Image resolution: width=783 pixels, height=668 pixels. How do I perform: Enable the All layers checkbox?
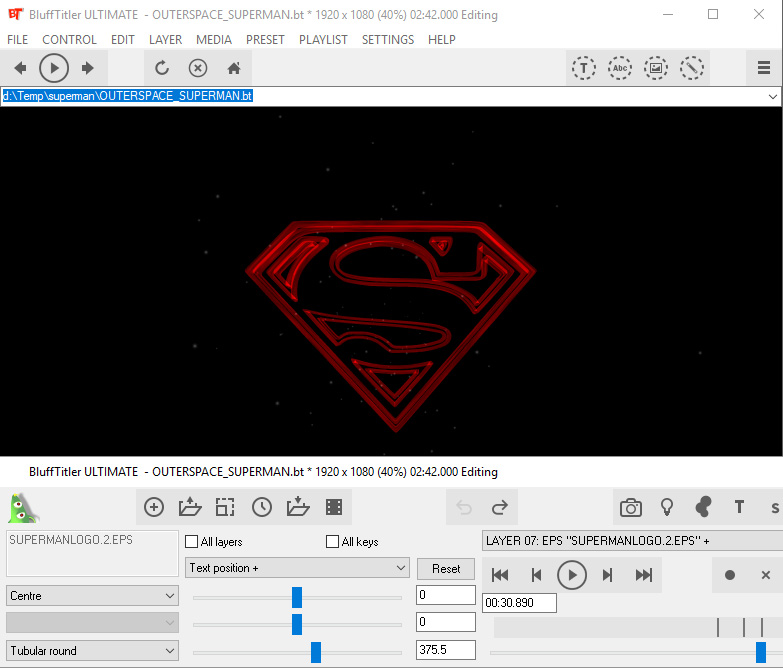point(192,542)
